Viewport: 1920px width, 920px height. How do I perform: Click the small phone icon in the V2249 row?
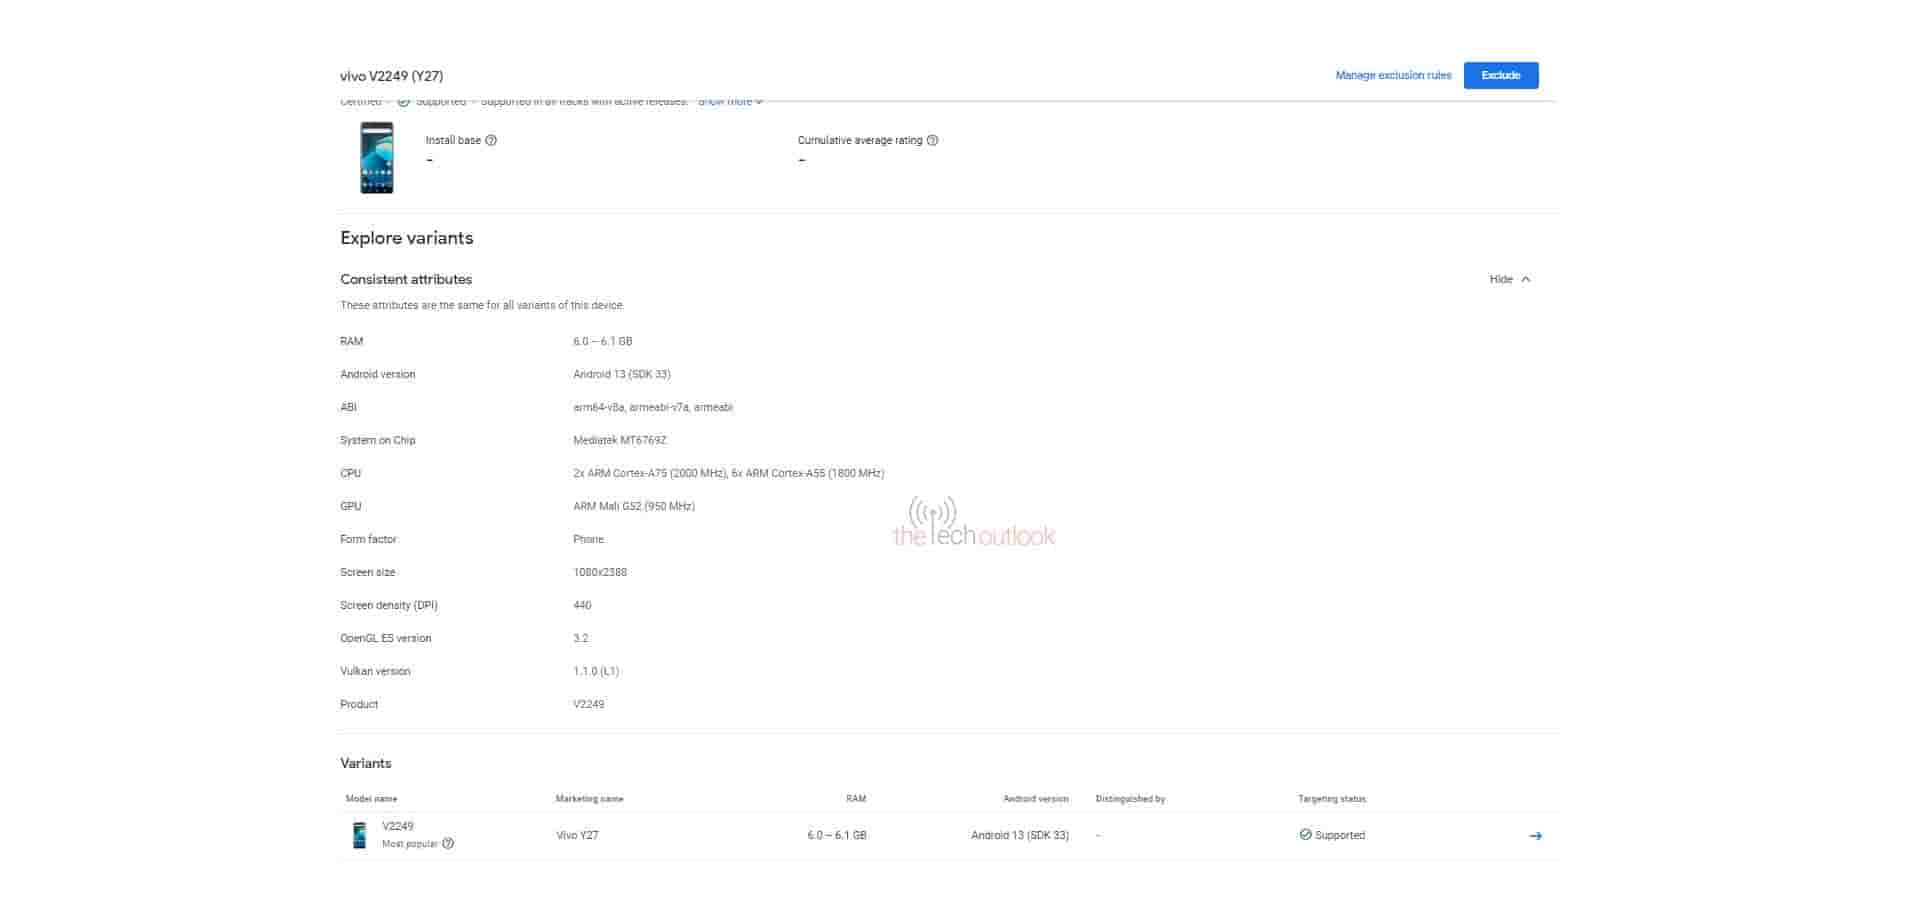pos(359,835)
